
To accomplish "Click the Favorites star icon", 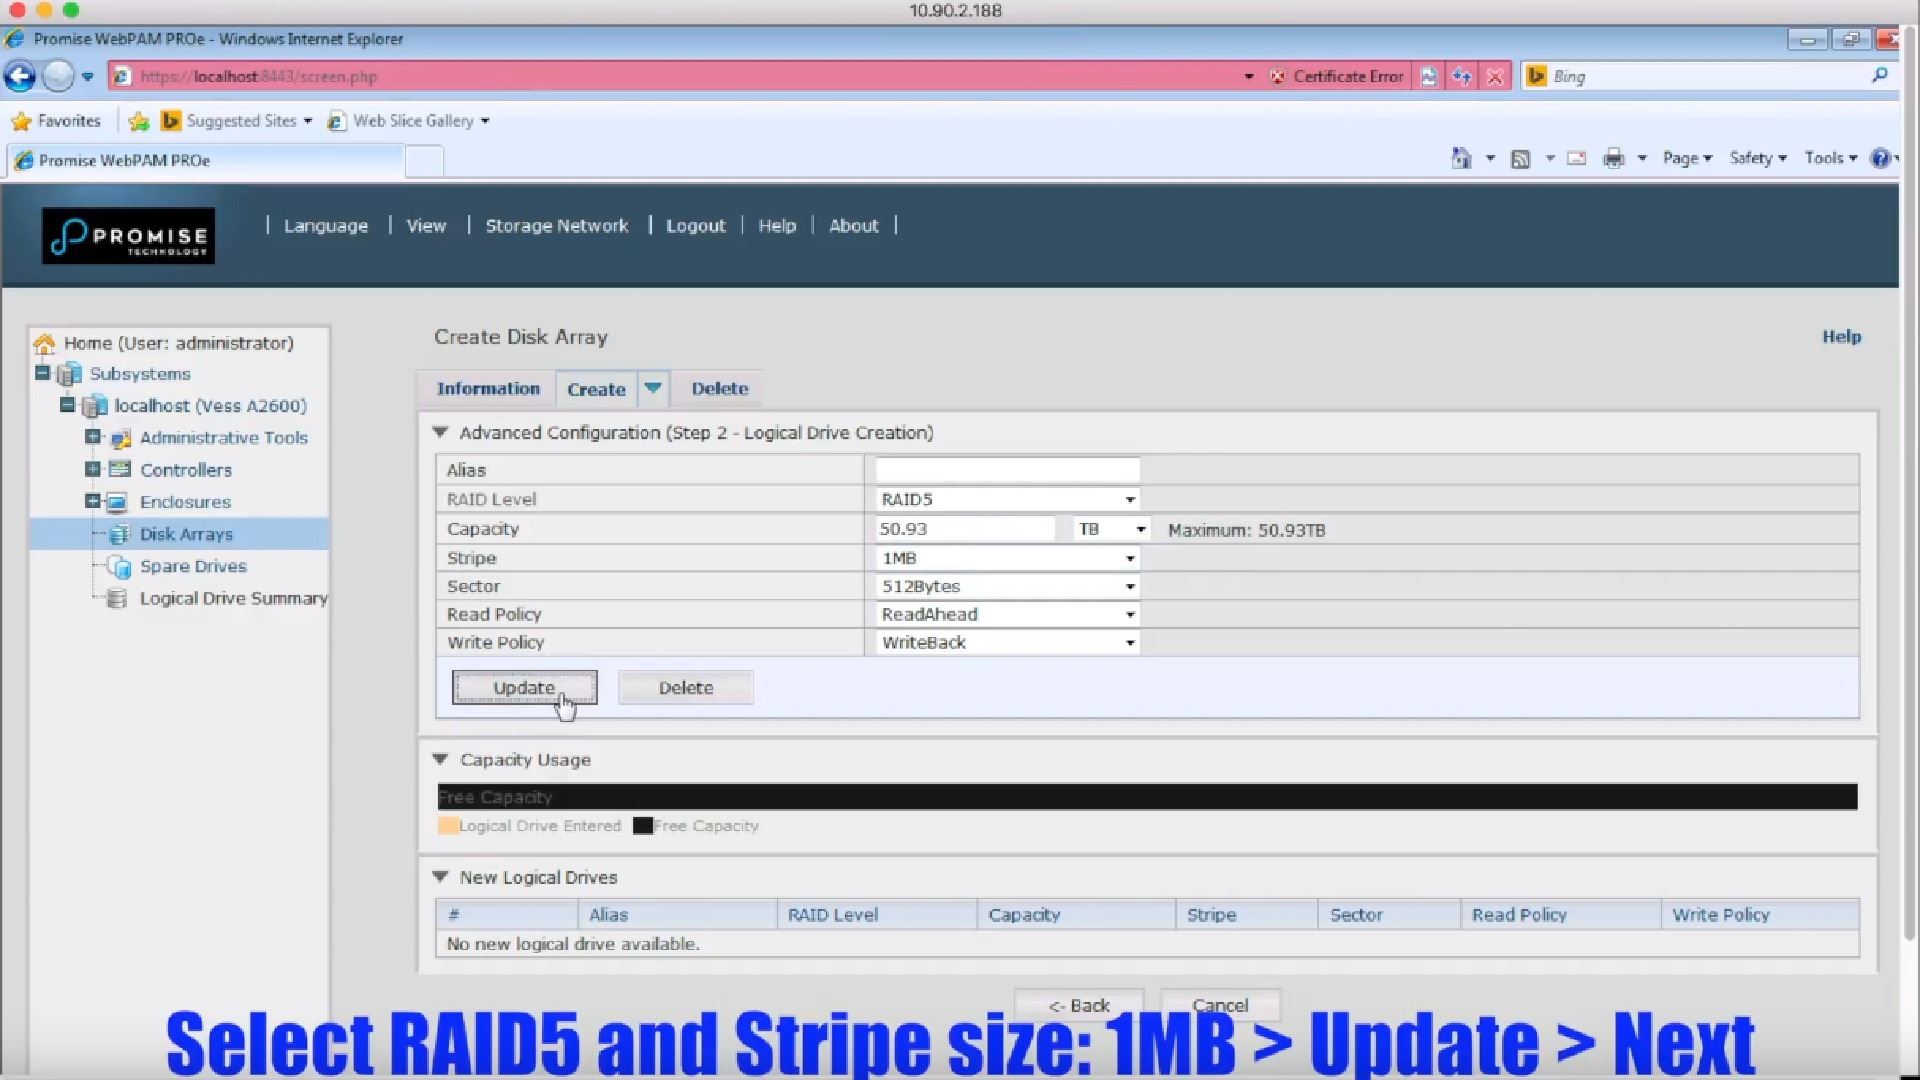I will [21, 121].
